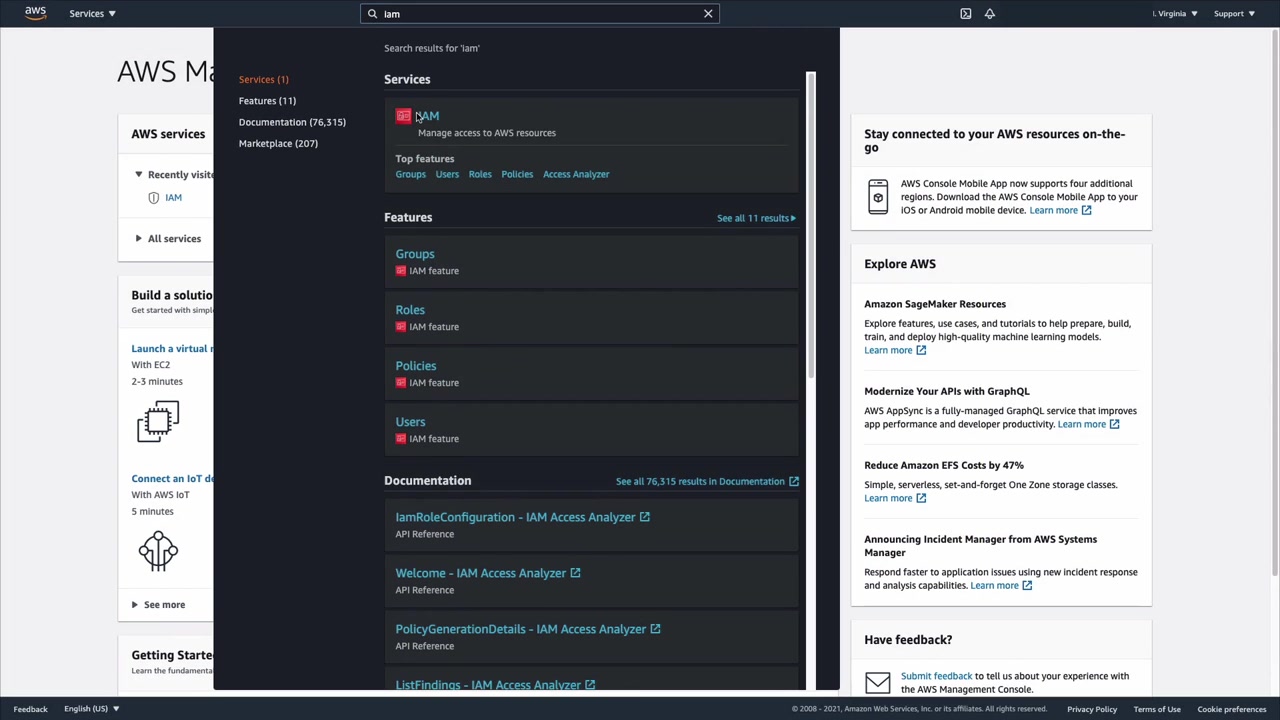Click the AWS IoT device icon

click(158, 551)
